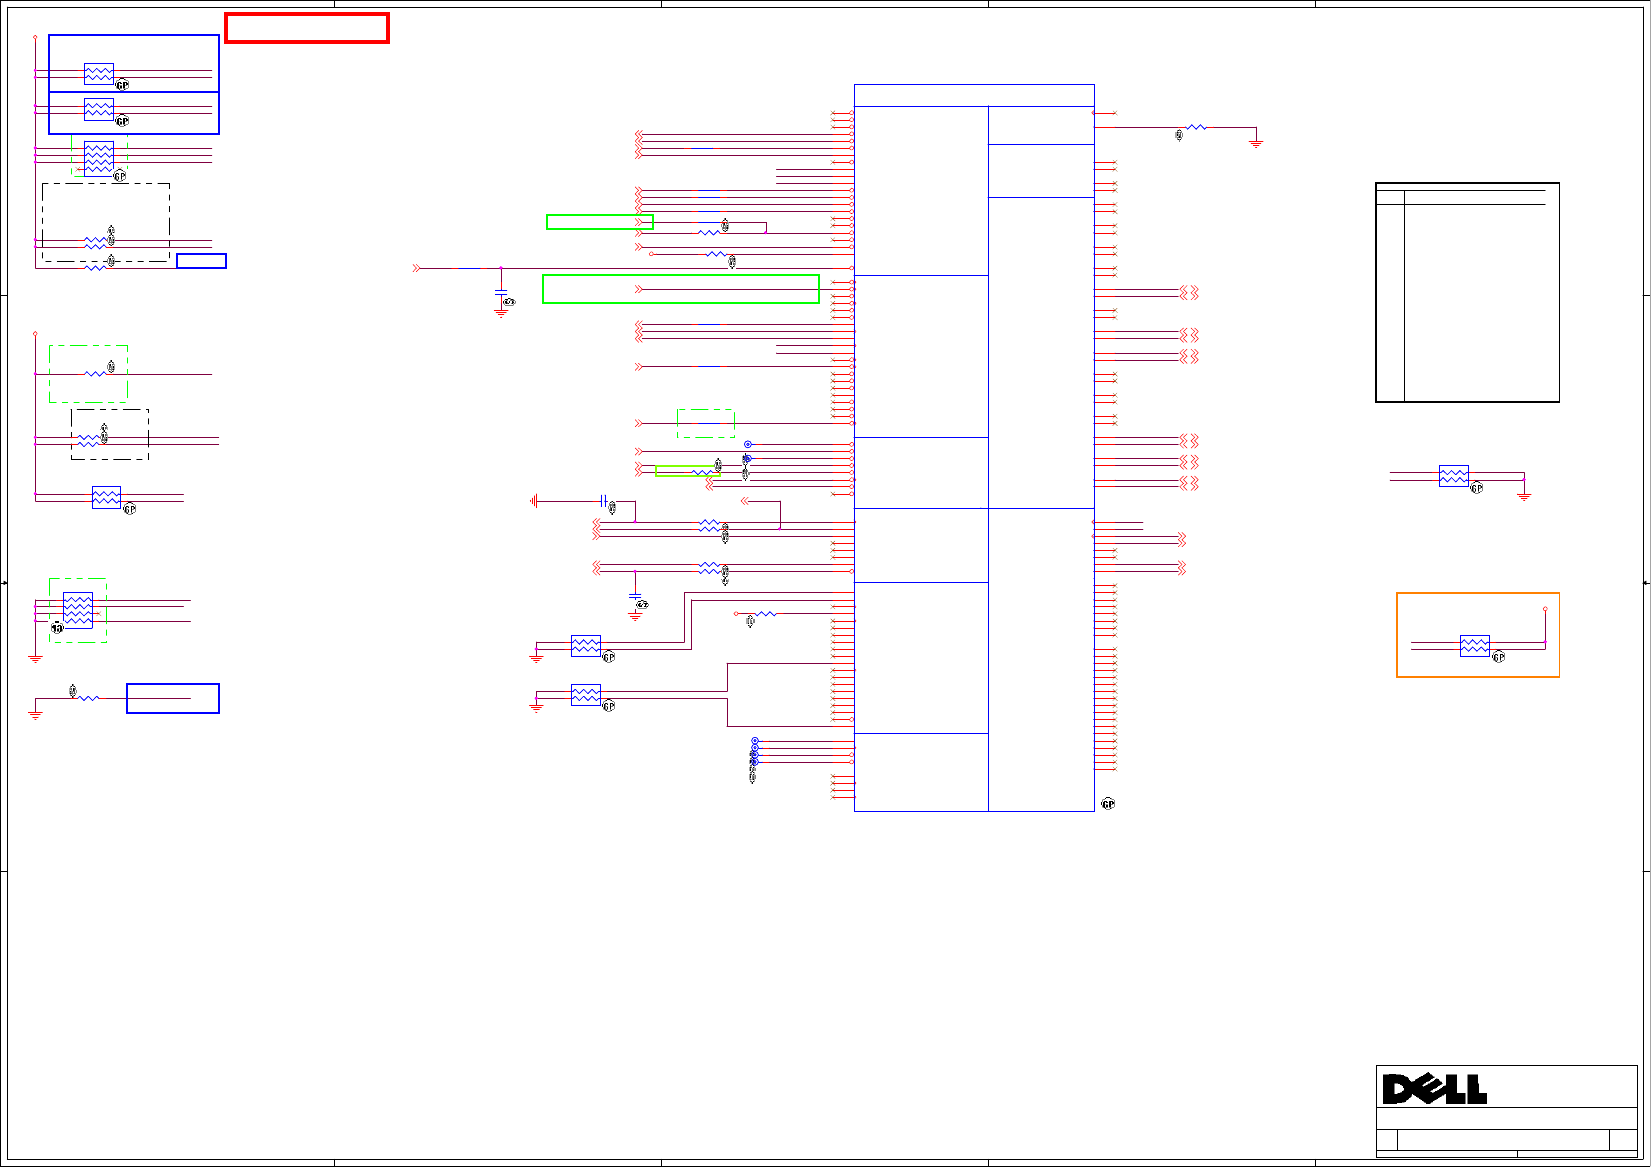Select capacitor below the long horizontal input line
Image resolution: width=1651 pixels, height=1167 pixels.
coord(501,292)
